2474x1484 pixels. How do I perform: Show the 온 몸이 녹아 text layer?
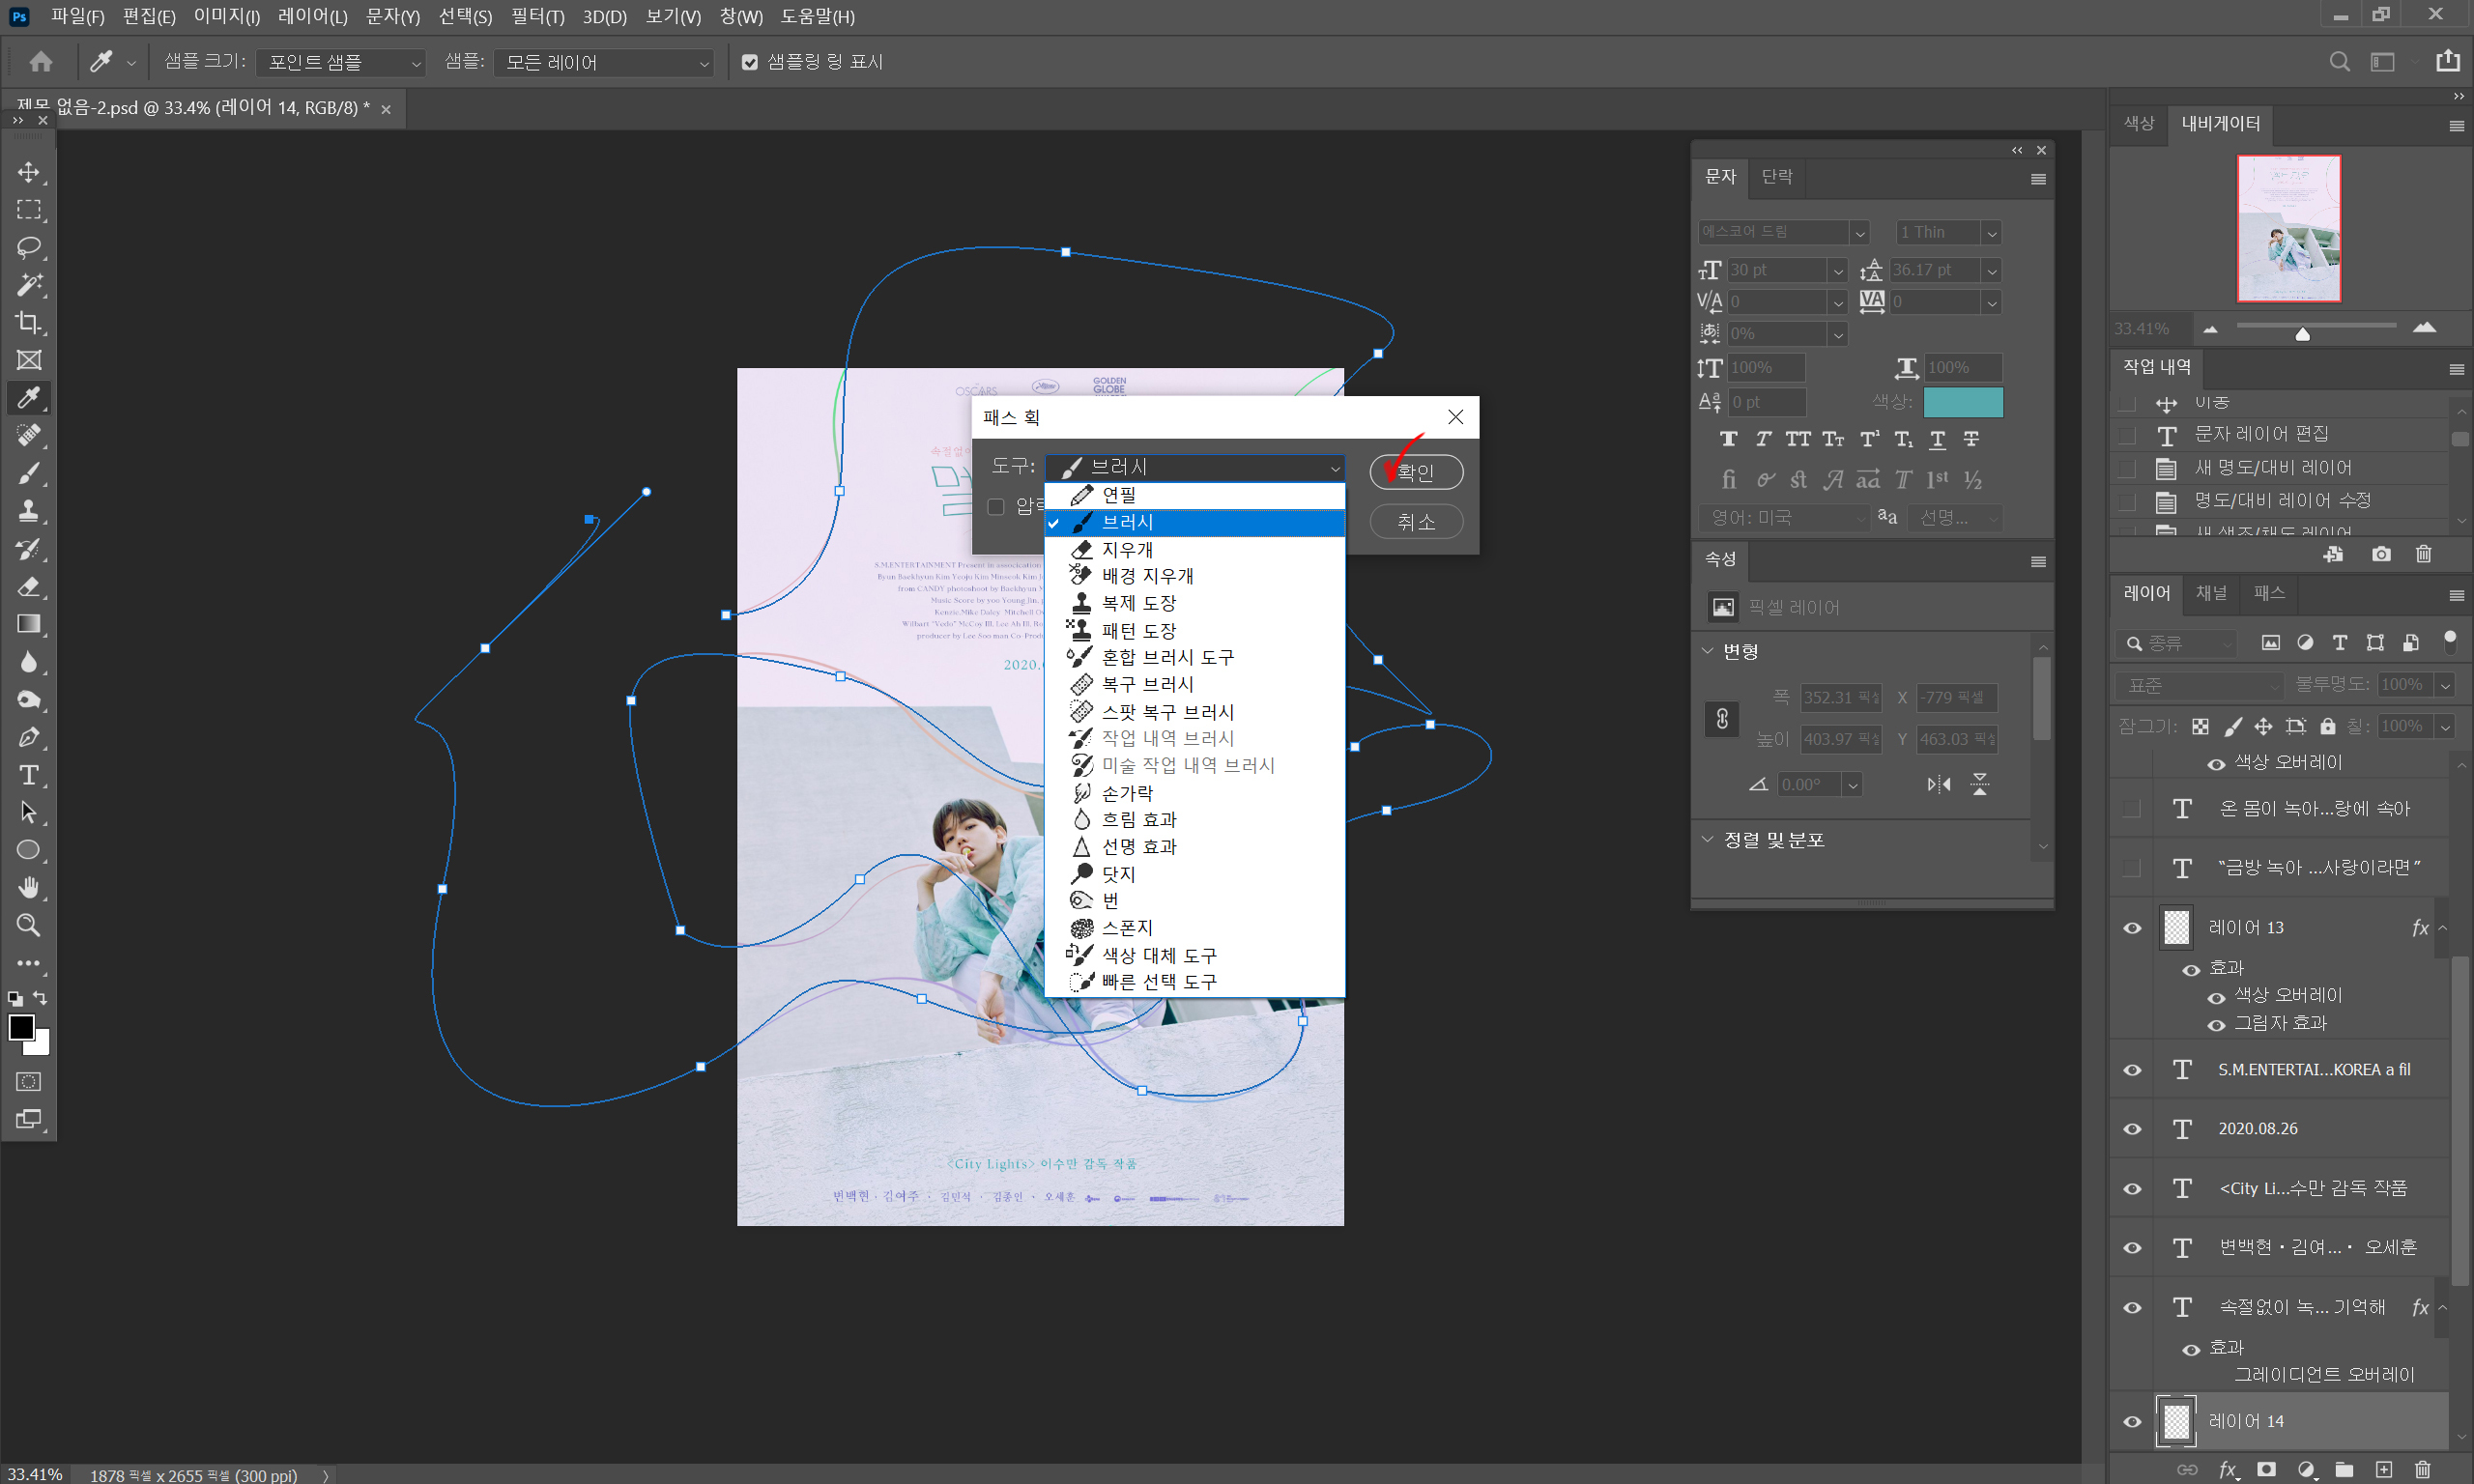(x=2132, y=808)
